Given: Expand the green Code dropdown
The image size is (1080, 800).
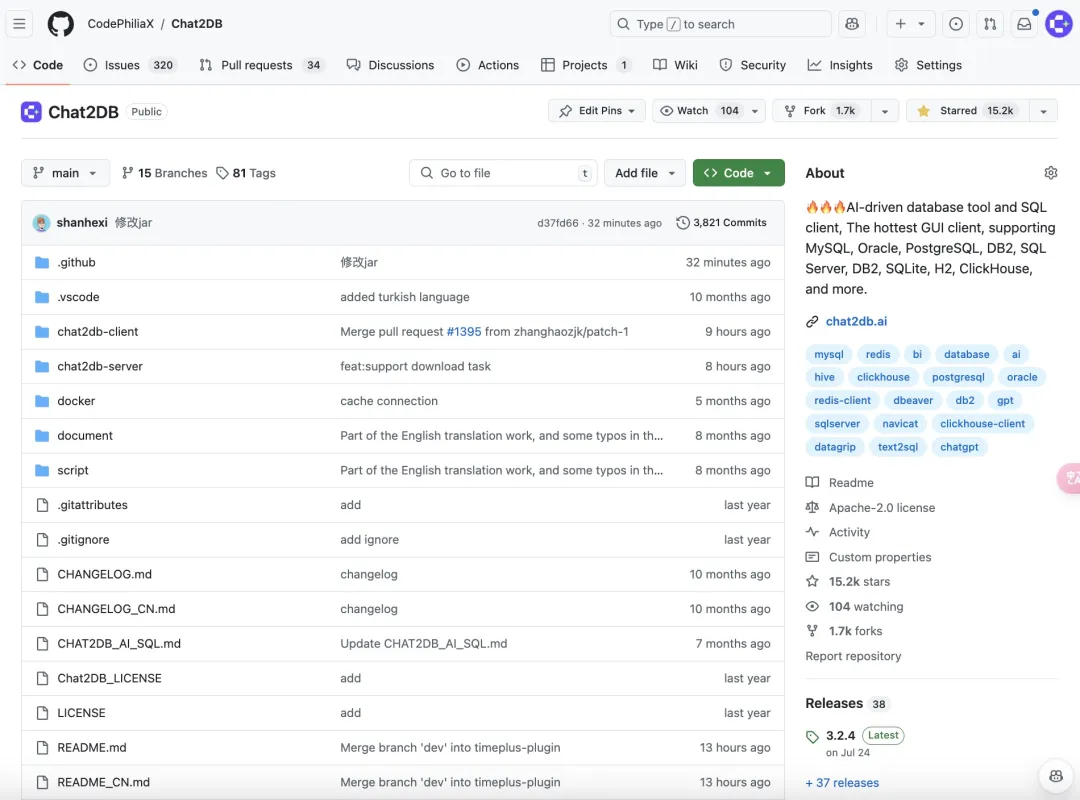Looking at the screenshot, I should click(x=738, y=173).
